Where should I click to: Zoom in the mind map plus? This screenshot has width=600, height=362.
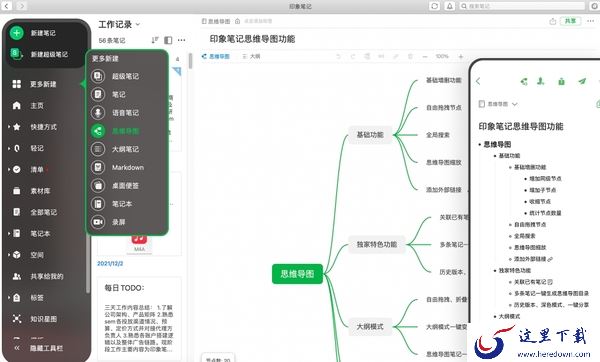(461, 56)
